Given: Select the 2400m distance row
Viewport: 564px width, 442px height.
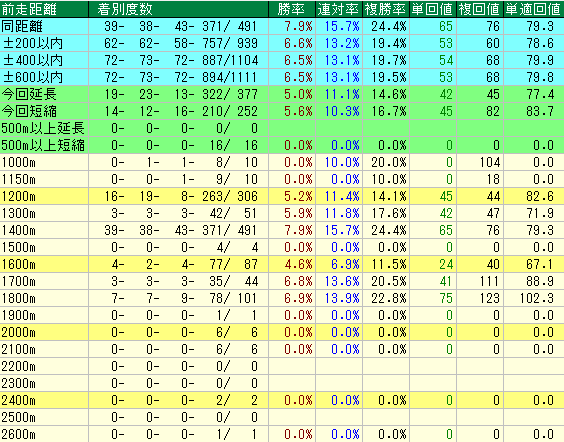Looking at the screenshot, I should [x=282, y=400].
